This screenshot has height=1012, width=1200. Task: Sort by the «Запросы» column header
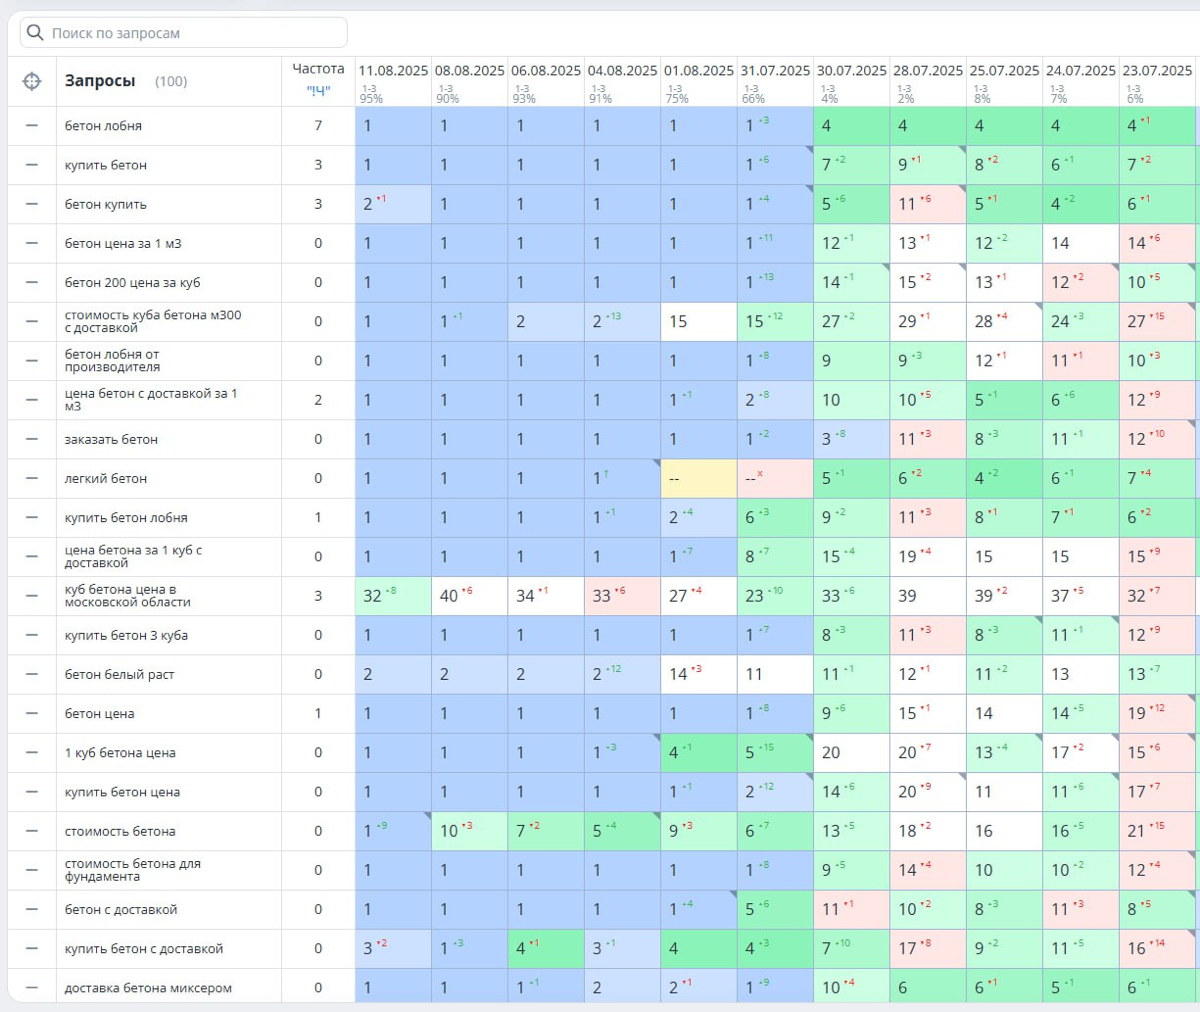point(100,81)
